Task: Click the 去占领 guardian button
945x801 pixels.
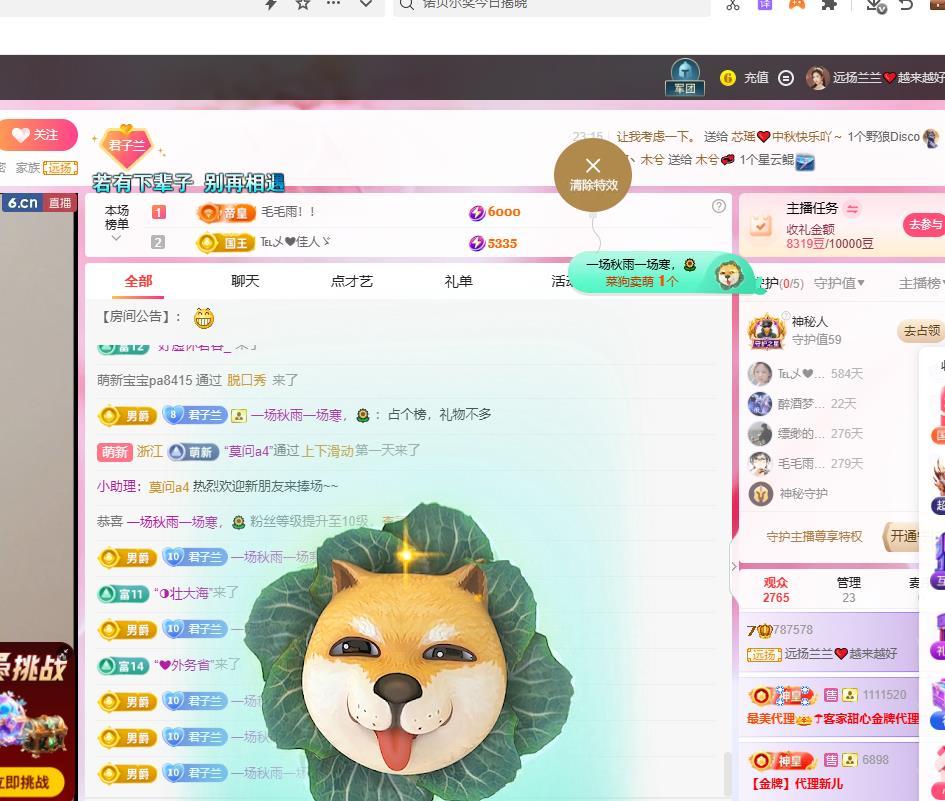Action: (919, 331)
